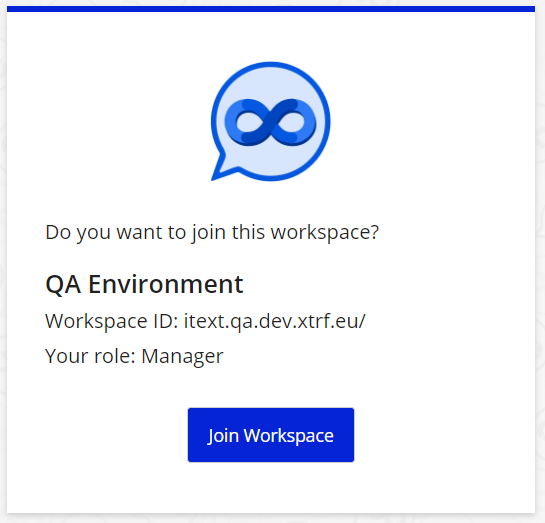Click the left loop of the infinity symbol
Screen dimensions: 545x523
(x=247, y=122)
